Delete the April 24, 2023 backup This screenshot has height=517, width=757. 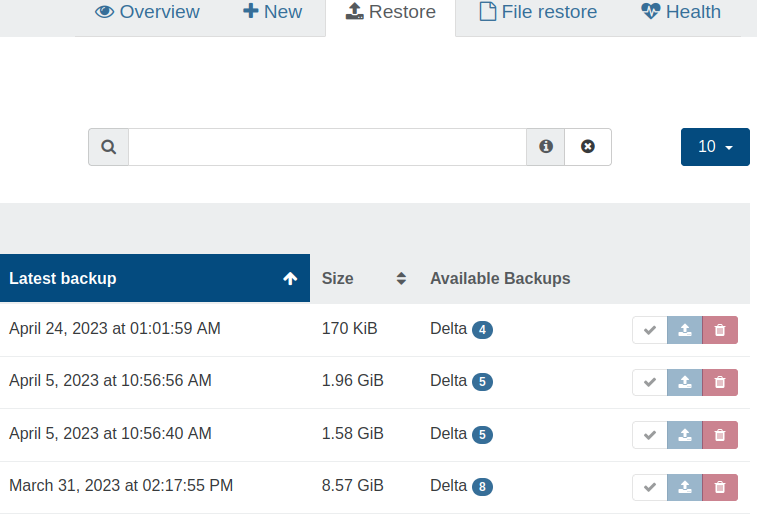pos(720,330)
